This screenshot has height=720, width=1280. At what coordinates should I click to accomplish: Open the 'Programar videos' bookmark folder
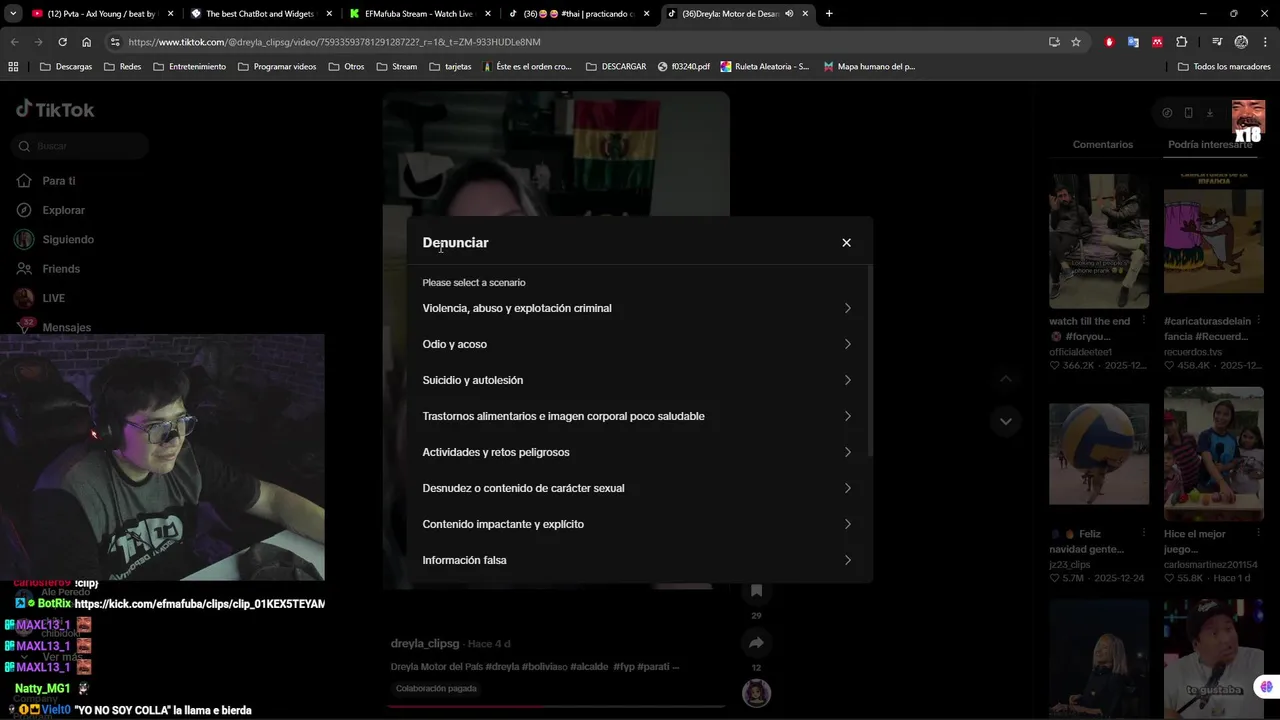coord(277,67)
